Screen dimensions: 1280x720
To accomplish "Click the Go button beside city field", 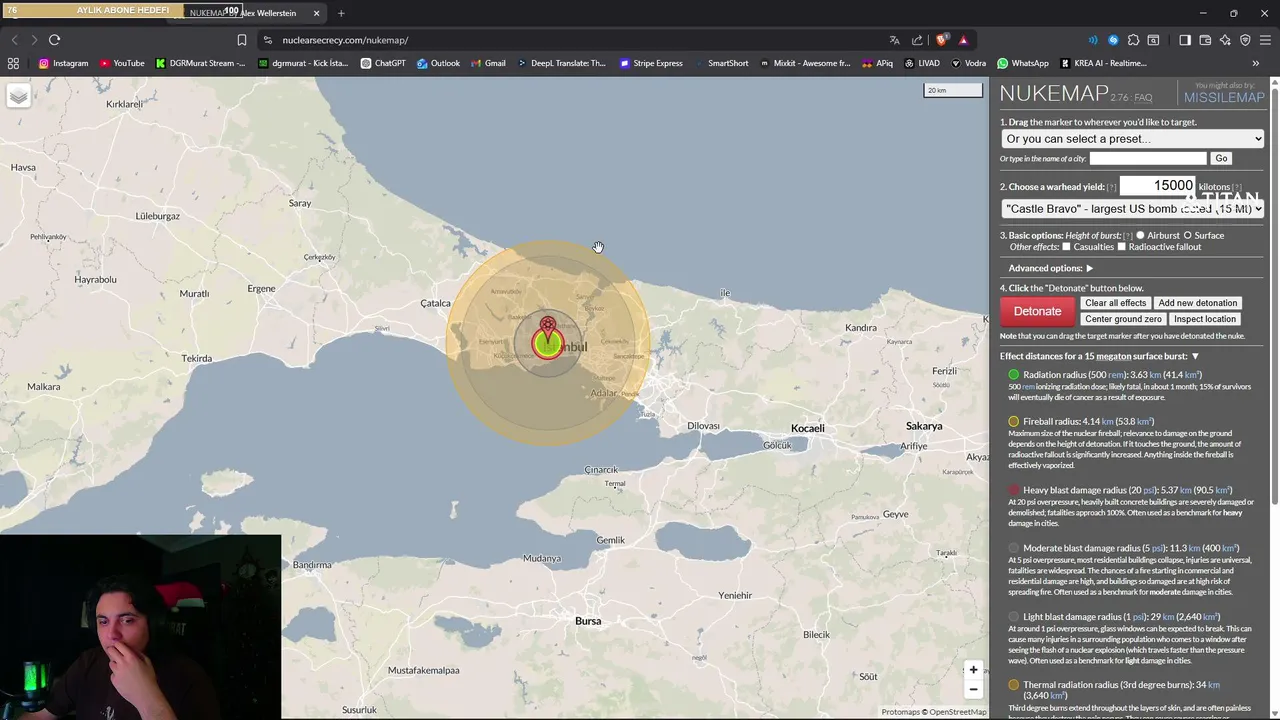I will 1221,158.
